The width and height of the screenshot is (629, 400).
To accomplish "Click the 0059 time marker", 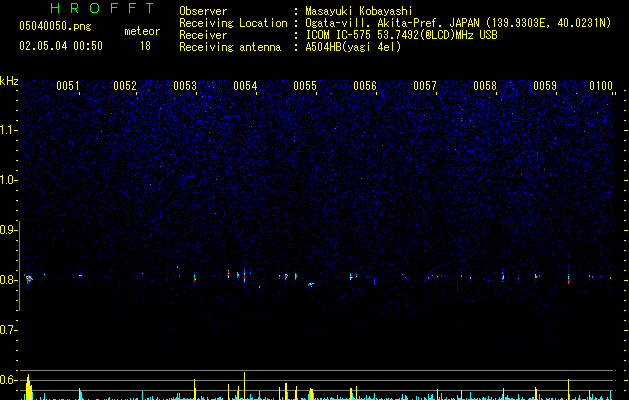I will point(545,85).
